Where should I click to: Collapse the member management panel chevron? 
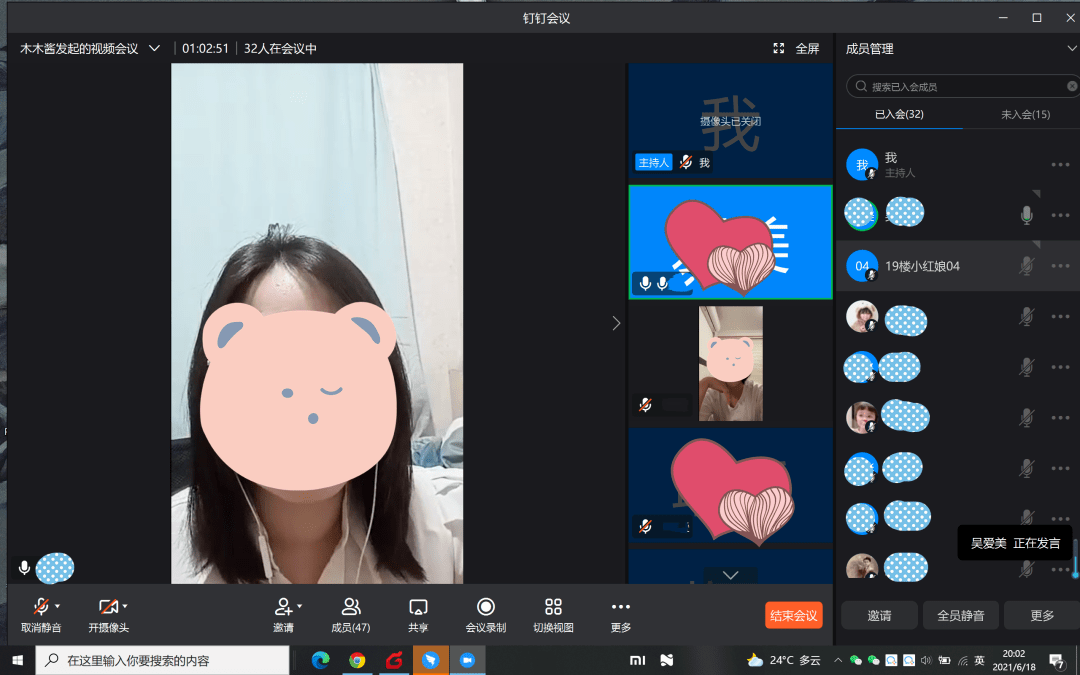click(x=1072, y=48)
